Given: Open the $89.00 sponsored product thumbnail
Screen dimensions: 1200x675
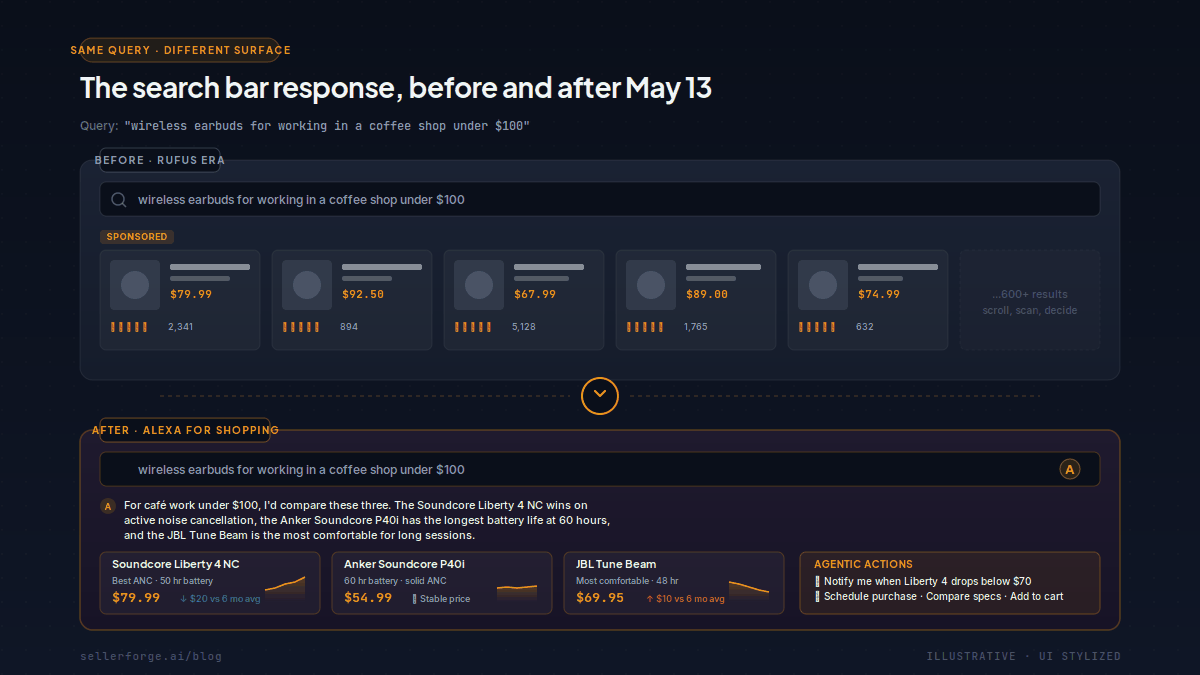Looking at the screenshot, I should pos(651,285).
